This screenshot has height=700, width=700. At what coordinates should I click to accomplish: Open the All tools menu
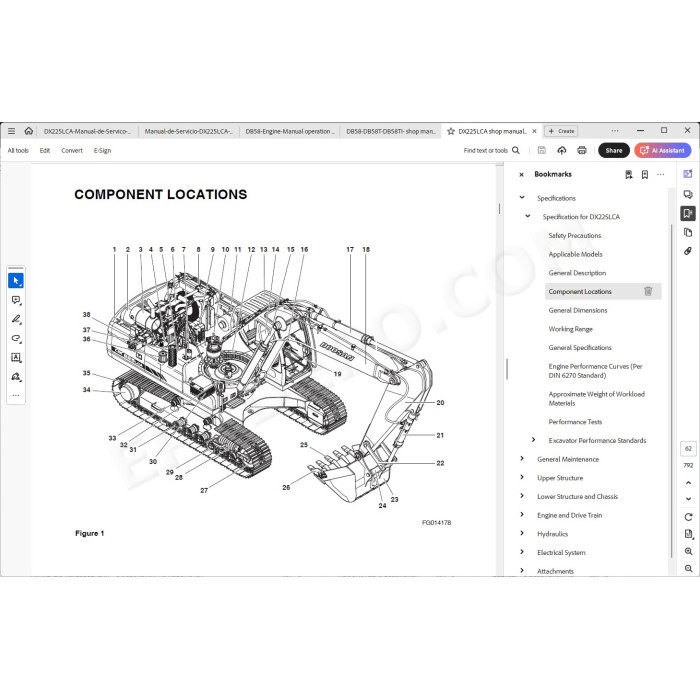(18, 150)
